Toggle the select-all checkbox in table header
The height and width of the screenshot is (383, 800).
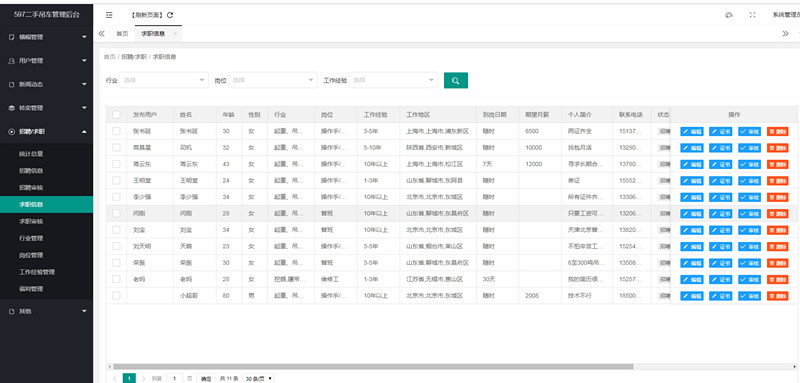[116, 115]
